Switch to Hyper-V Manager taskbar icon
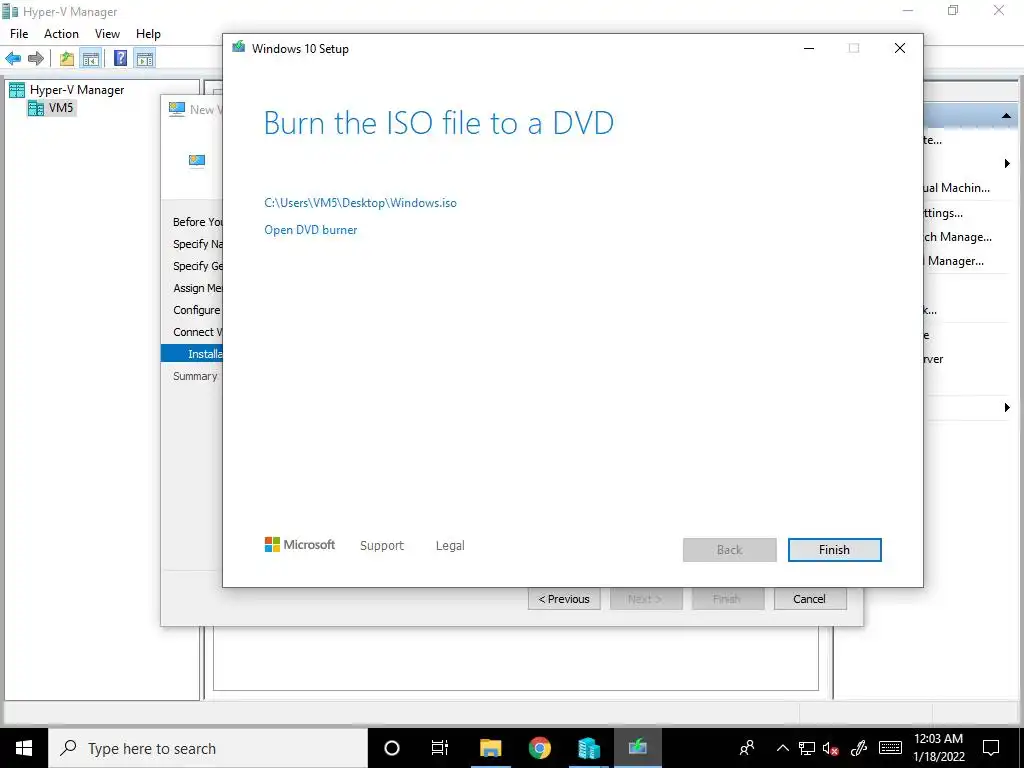1024x768 pixels. 588,748
